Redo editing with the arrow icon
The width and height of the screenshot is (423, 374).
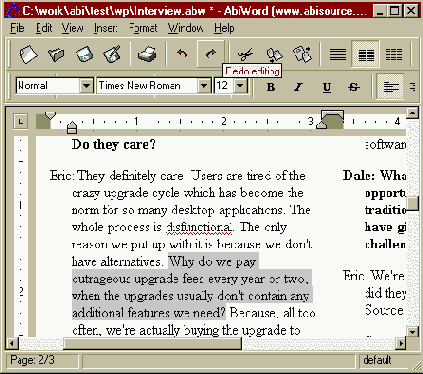[211, 54]
